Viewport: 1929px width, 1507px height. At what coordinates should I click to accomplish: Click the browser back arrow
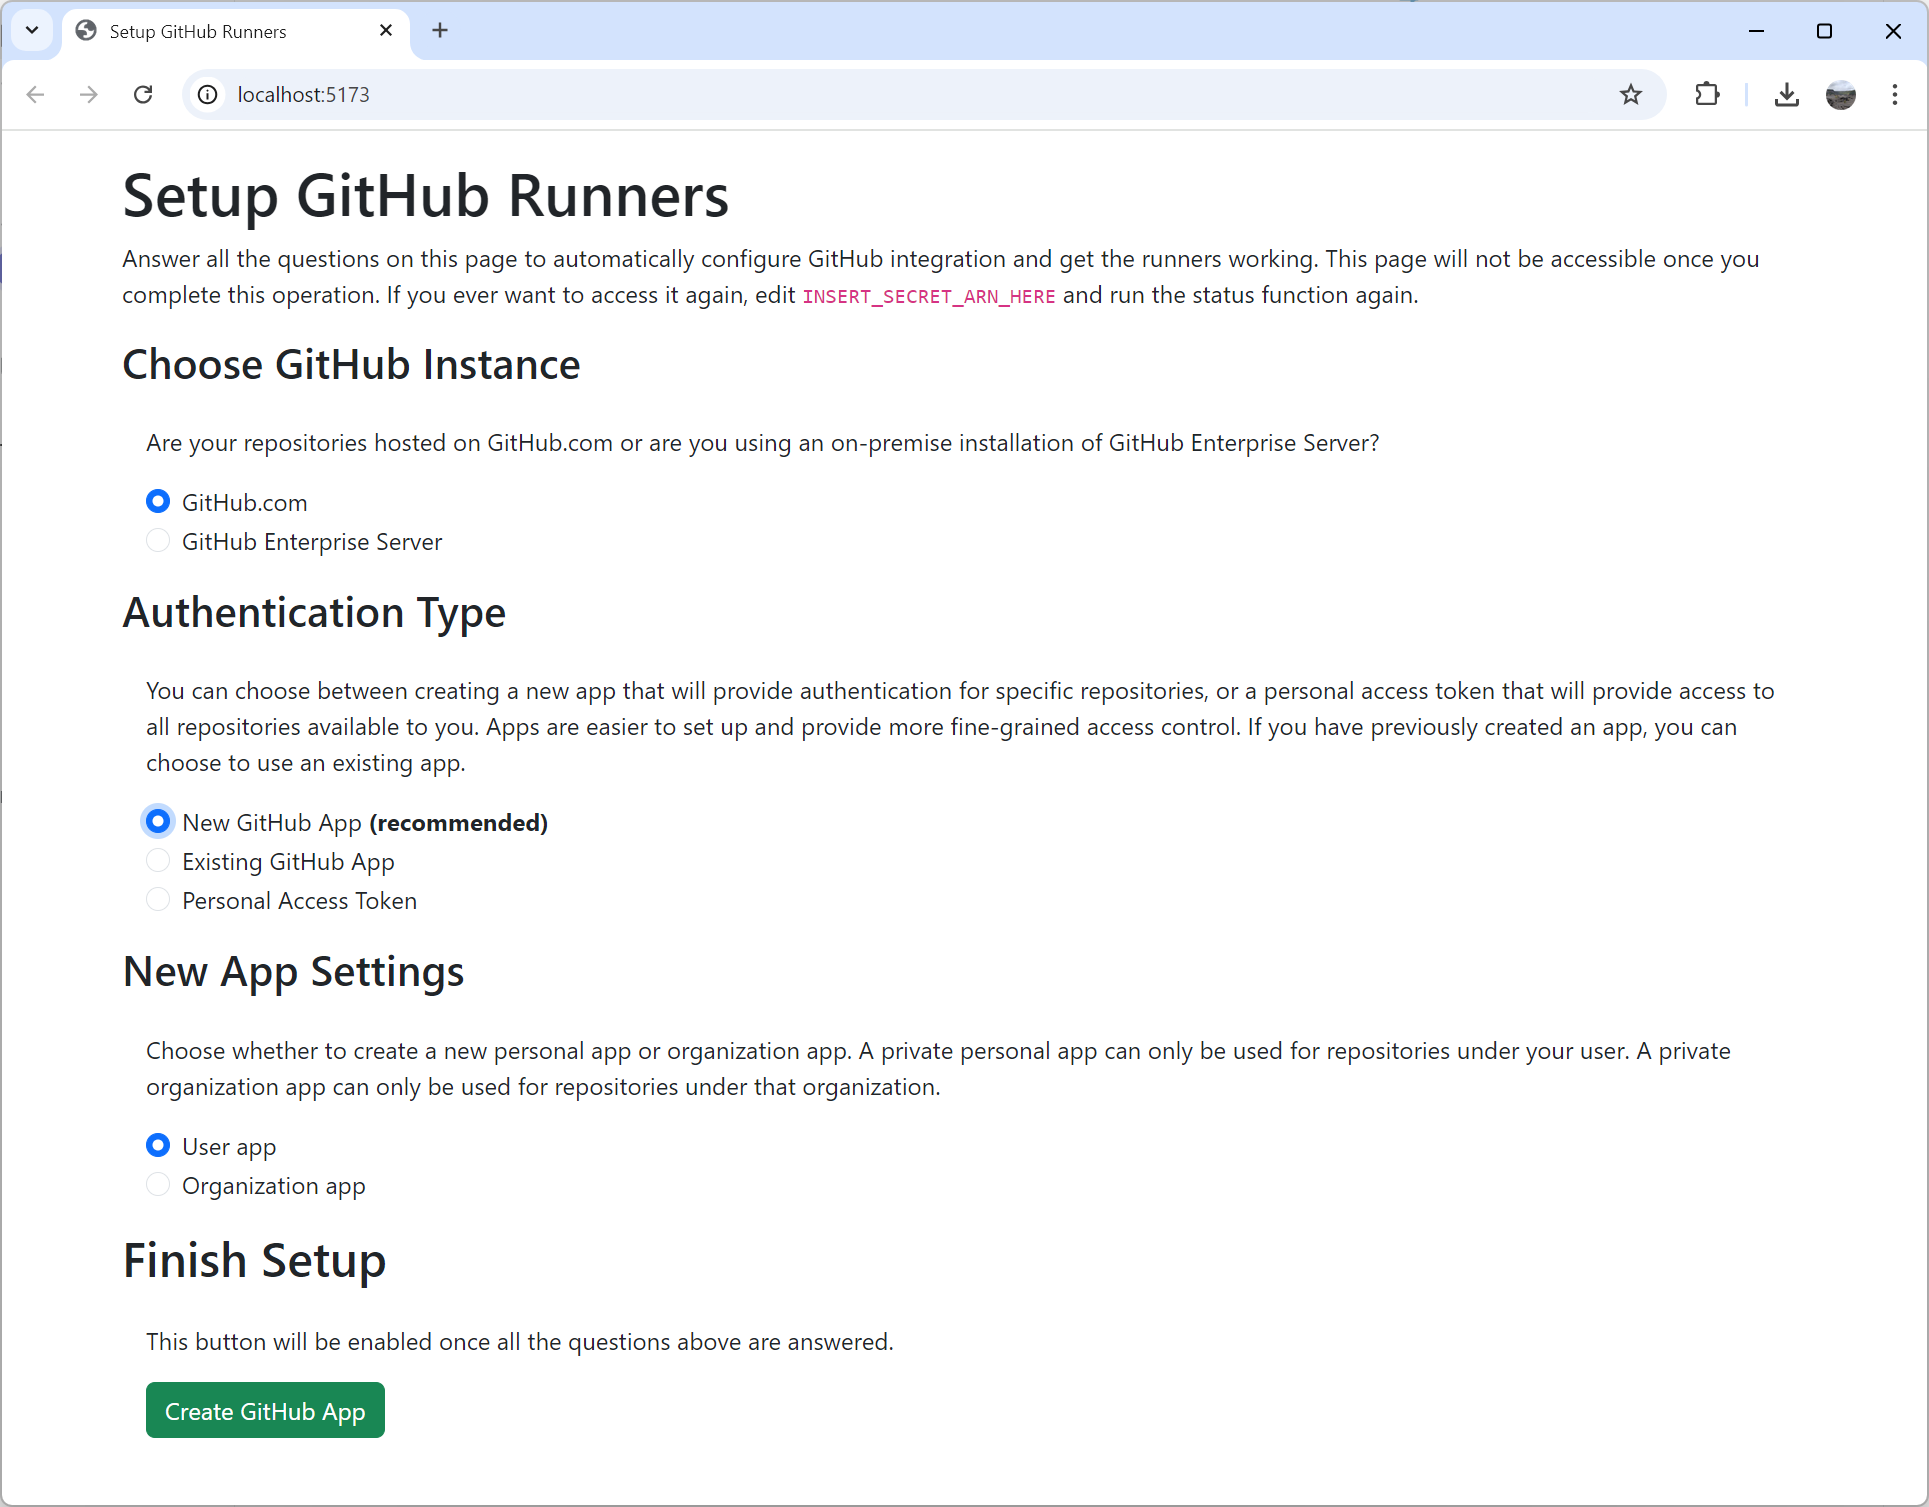[x=36, y=94]
